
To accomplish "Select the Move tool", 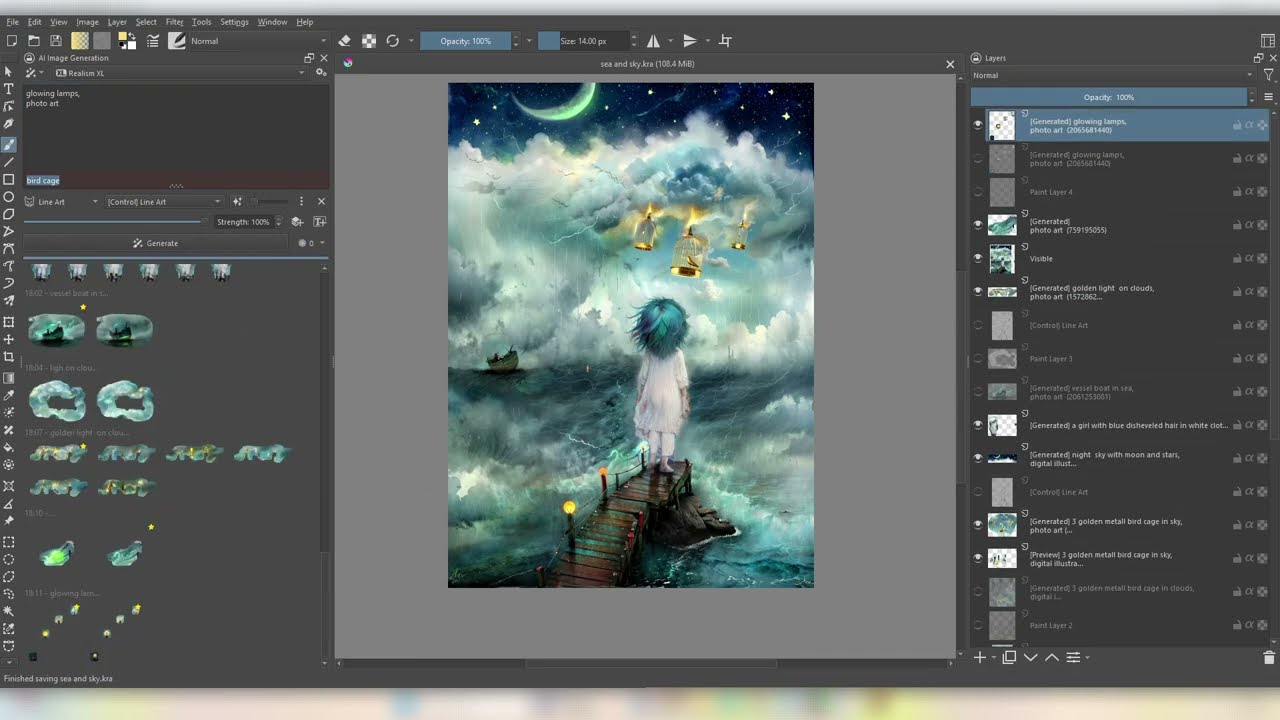I will (9, 339).
